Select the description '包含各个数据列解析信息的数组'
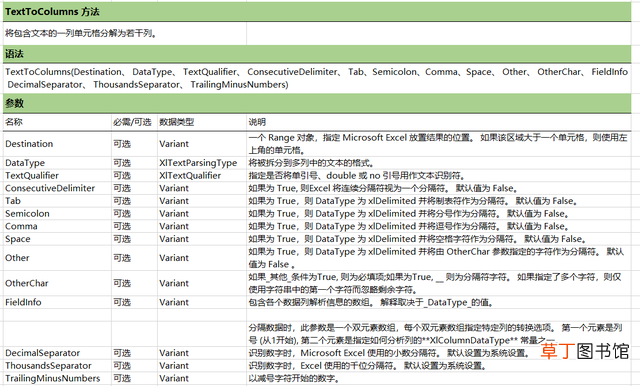Image resolution: width=640 pixels, height=386 pixels. click(x=439, y=302)
